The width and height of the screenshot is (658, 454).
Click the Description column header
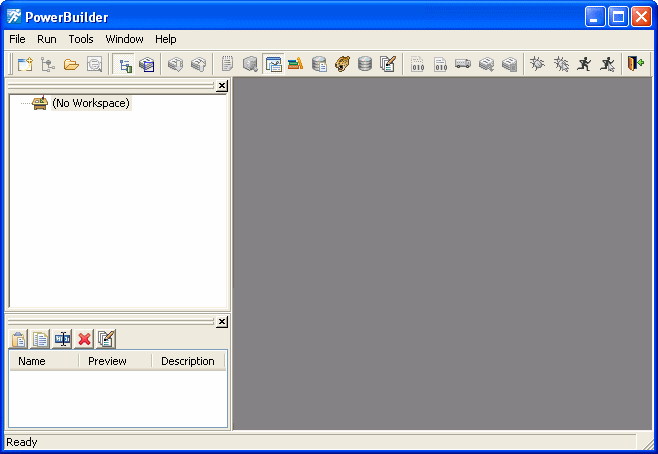[x=188, y=361]
